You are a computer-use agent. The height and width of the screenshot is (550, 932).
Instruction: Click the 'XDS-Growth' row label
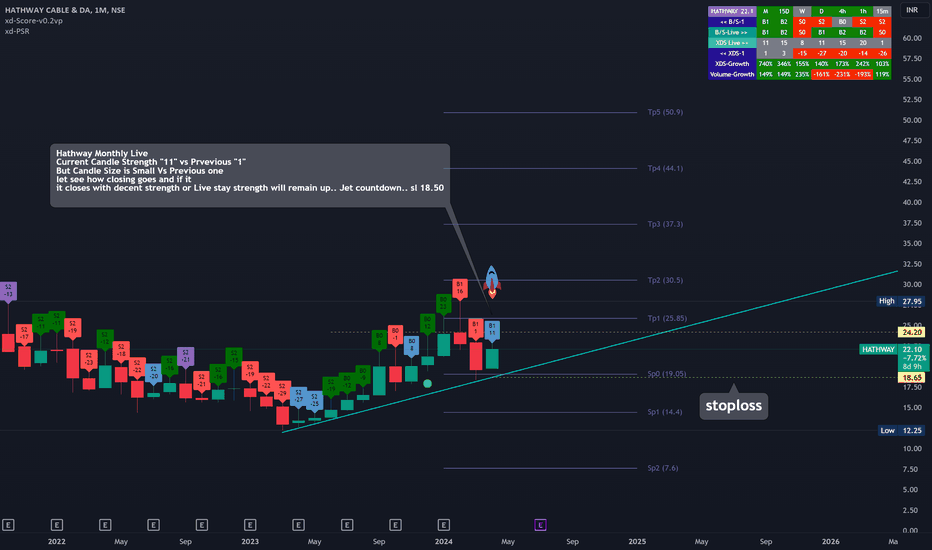point(732,64)
